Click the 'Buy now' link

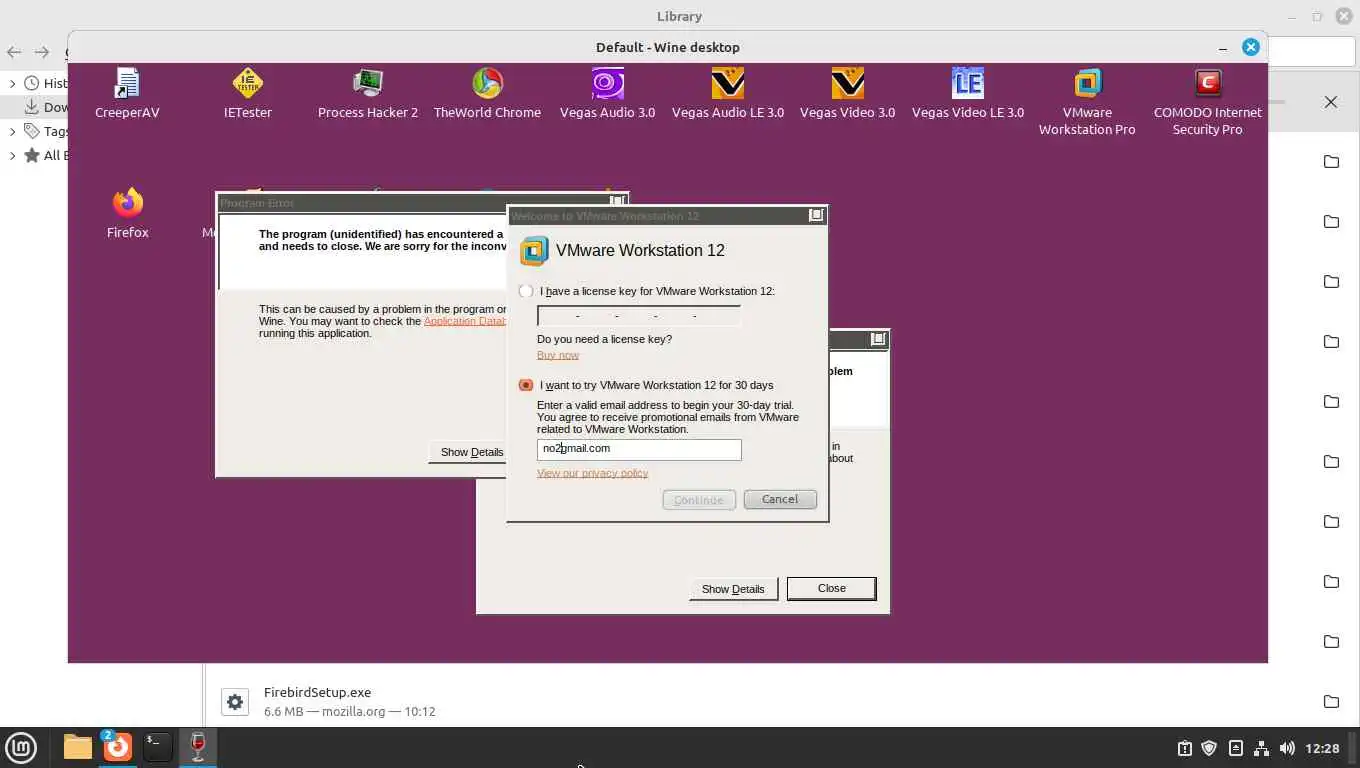(x=558, y=355)
